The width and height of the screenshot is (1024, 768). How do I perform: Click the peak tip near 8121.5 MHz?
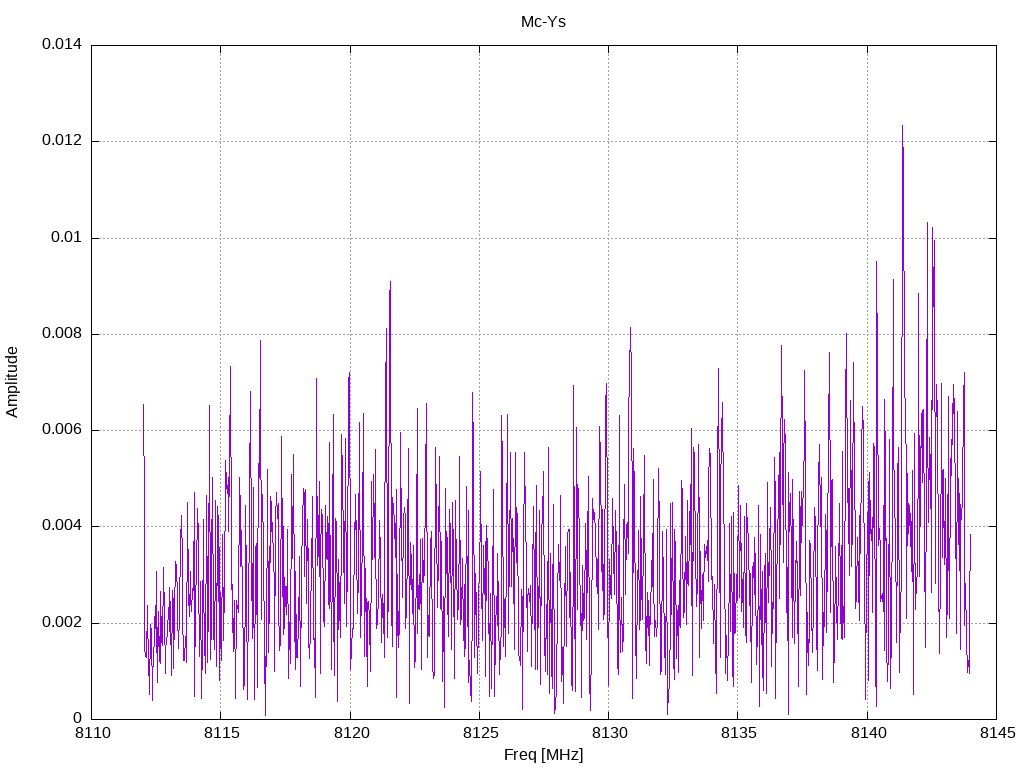tap(390, 283)
